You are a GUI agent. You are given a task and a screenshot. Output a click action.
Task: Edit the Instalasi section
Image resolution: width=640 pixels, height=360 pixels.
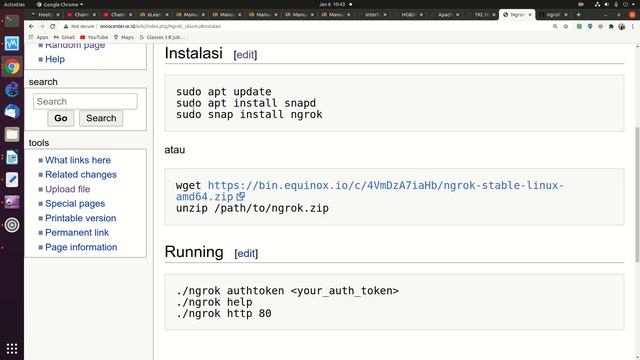tap(245, 55)
